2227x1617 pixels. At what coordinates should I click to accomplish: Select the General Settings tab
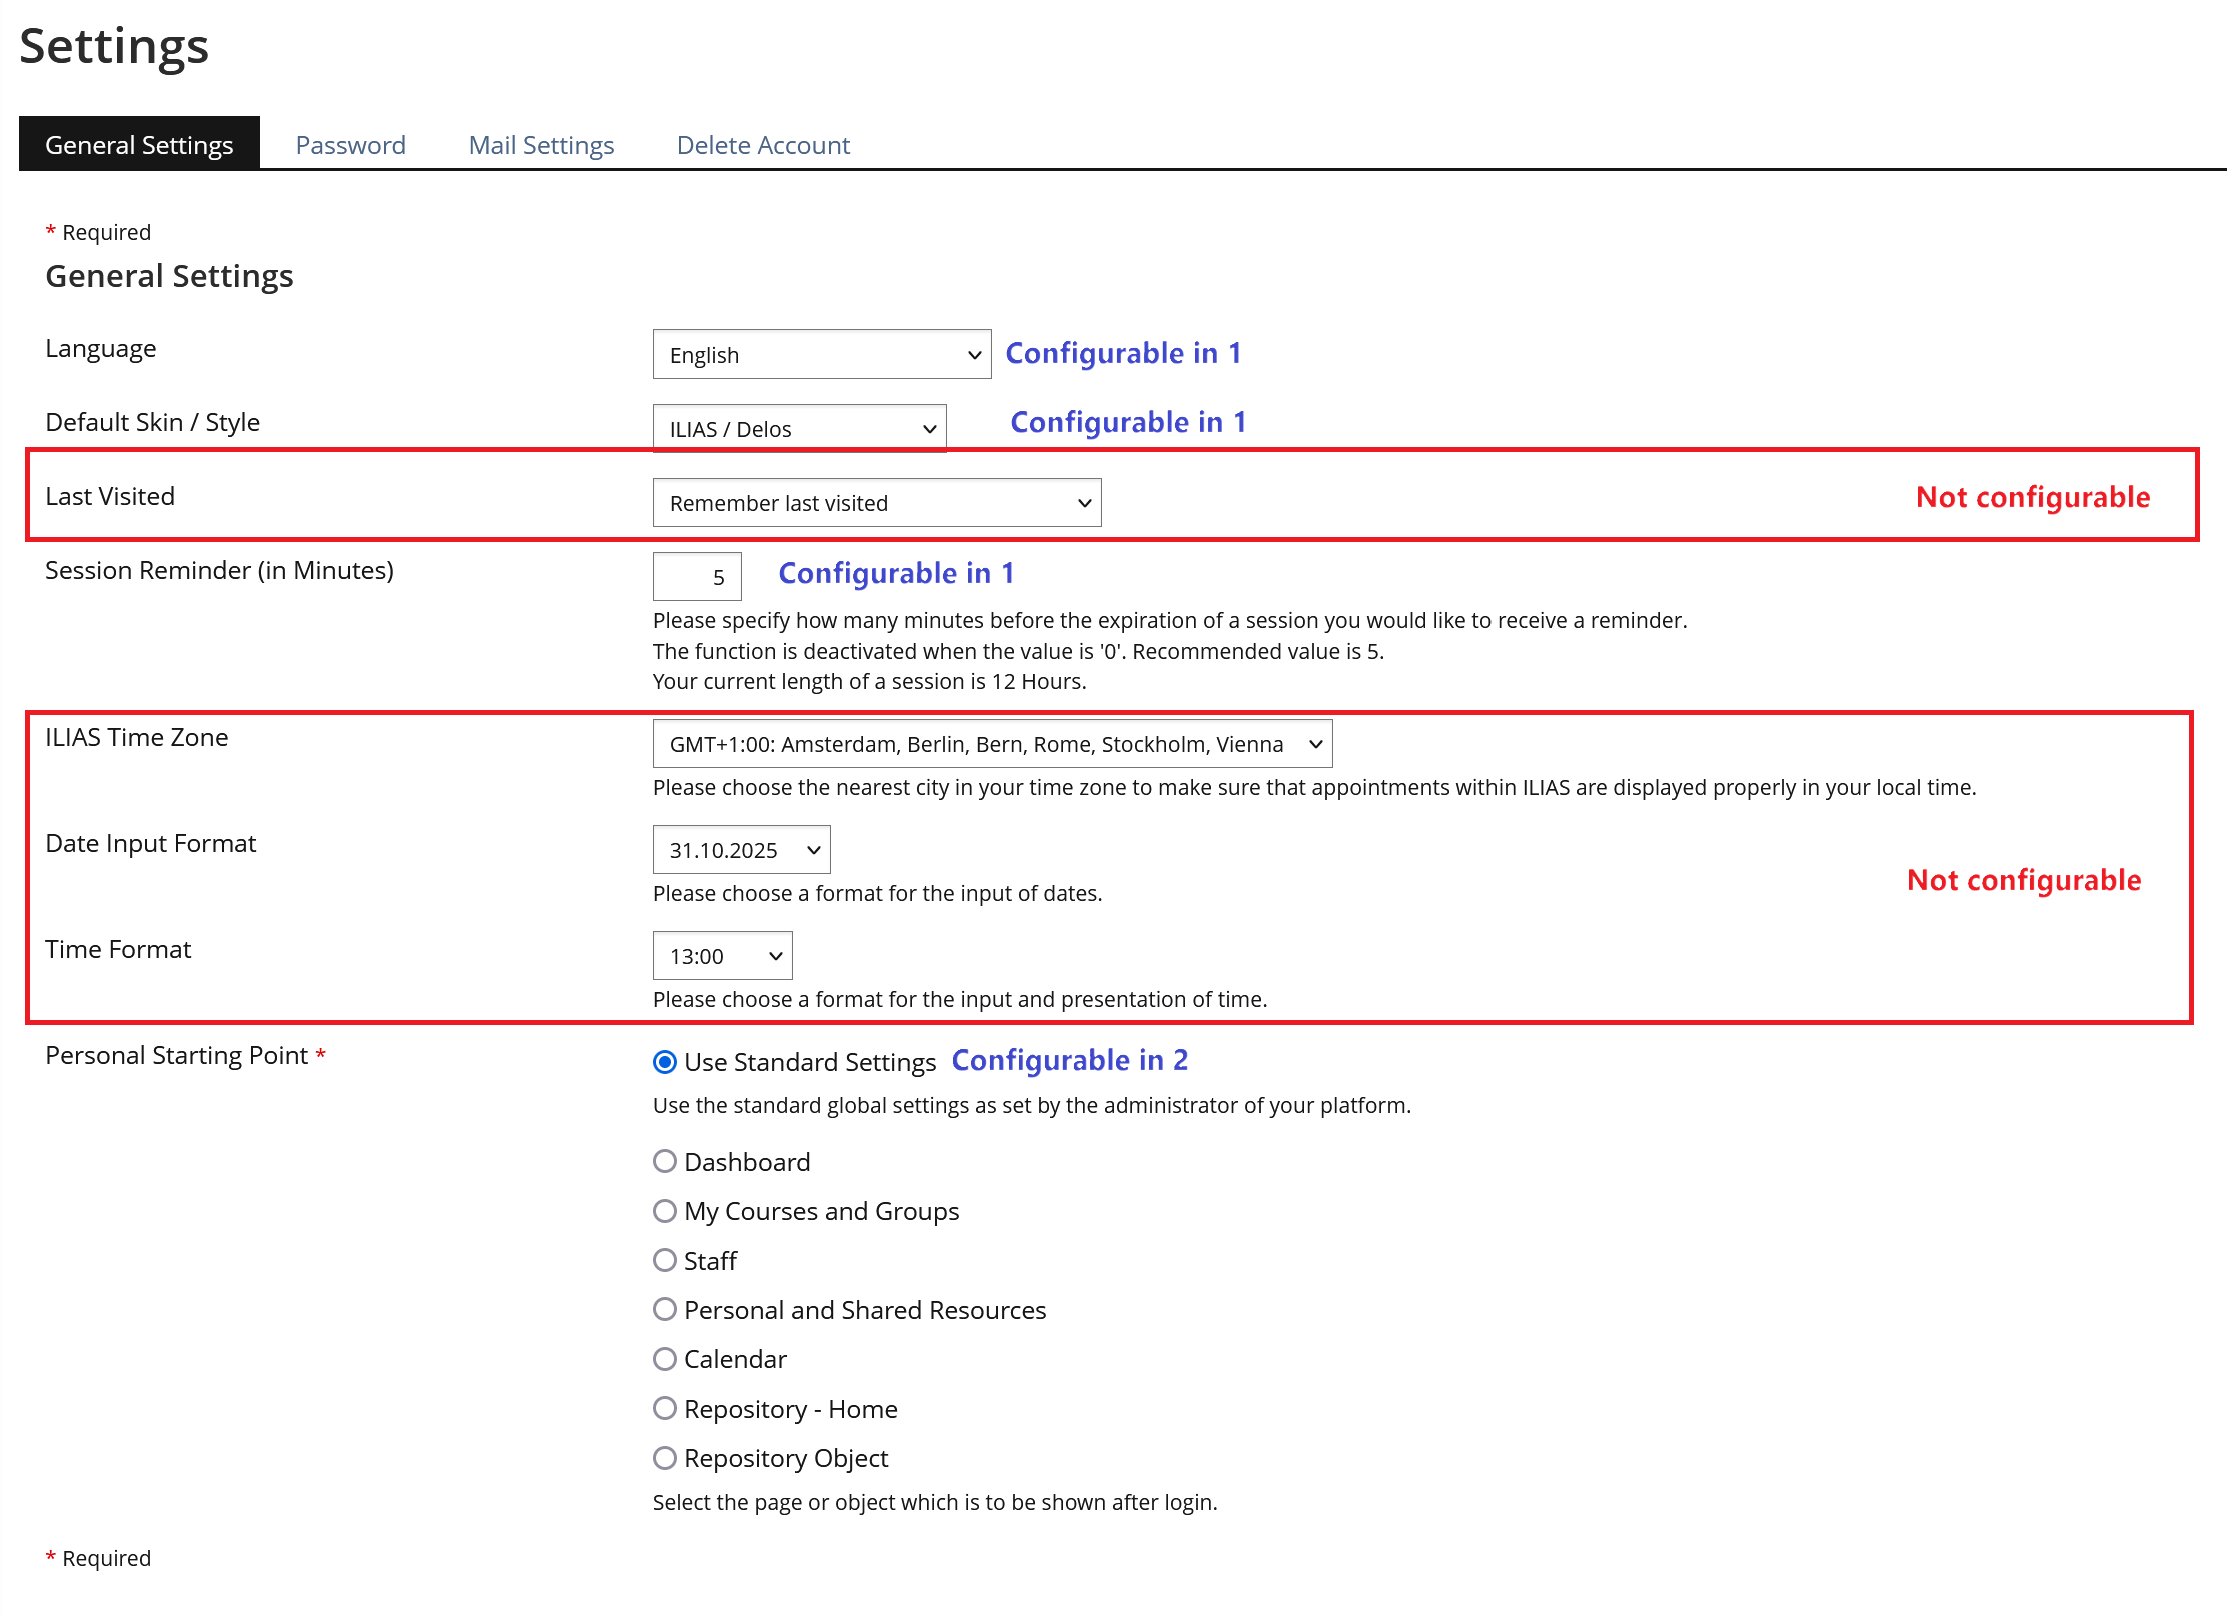coord(139,145)
